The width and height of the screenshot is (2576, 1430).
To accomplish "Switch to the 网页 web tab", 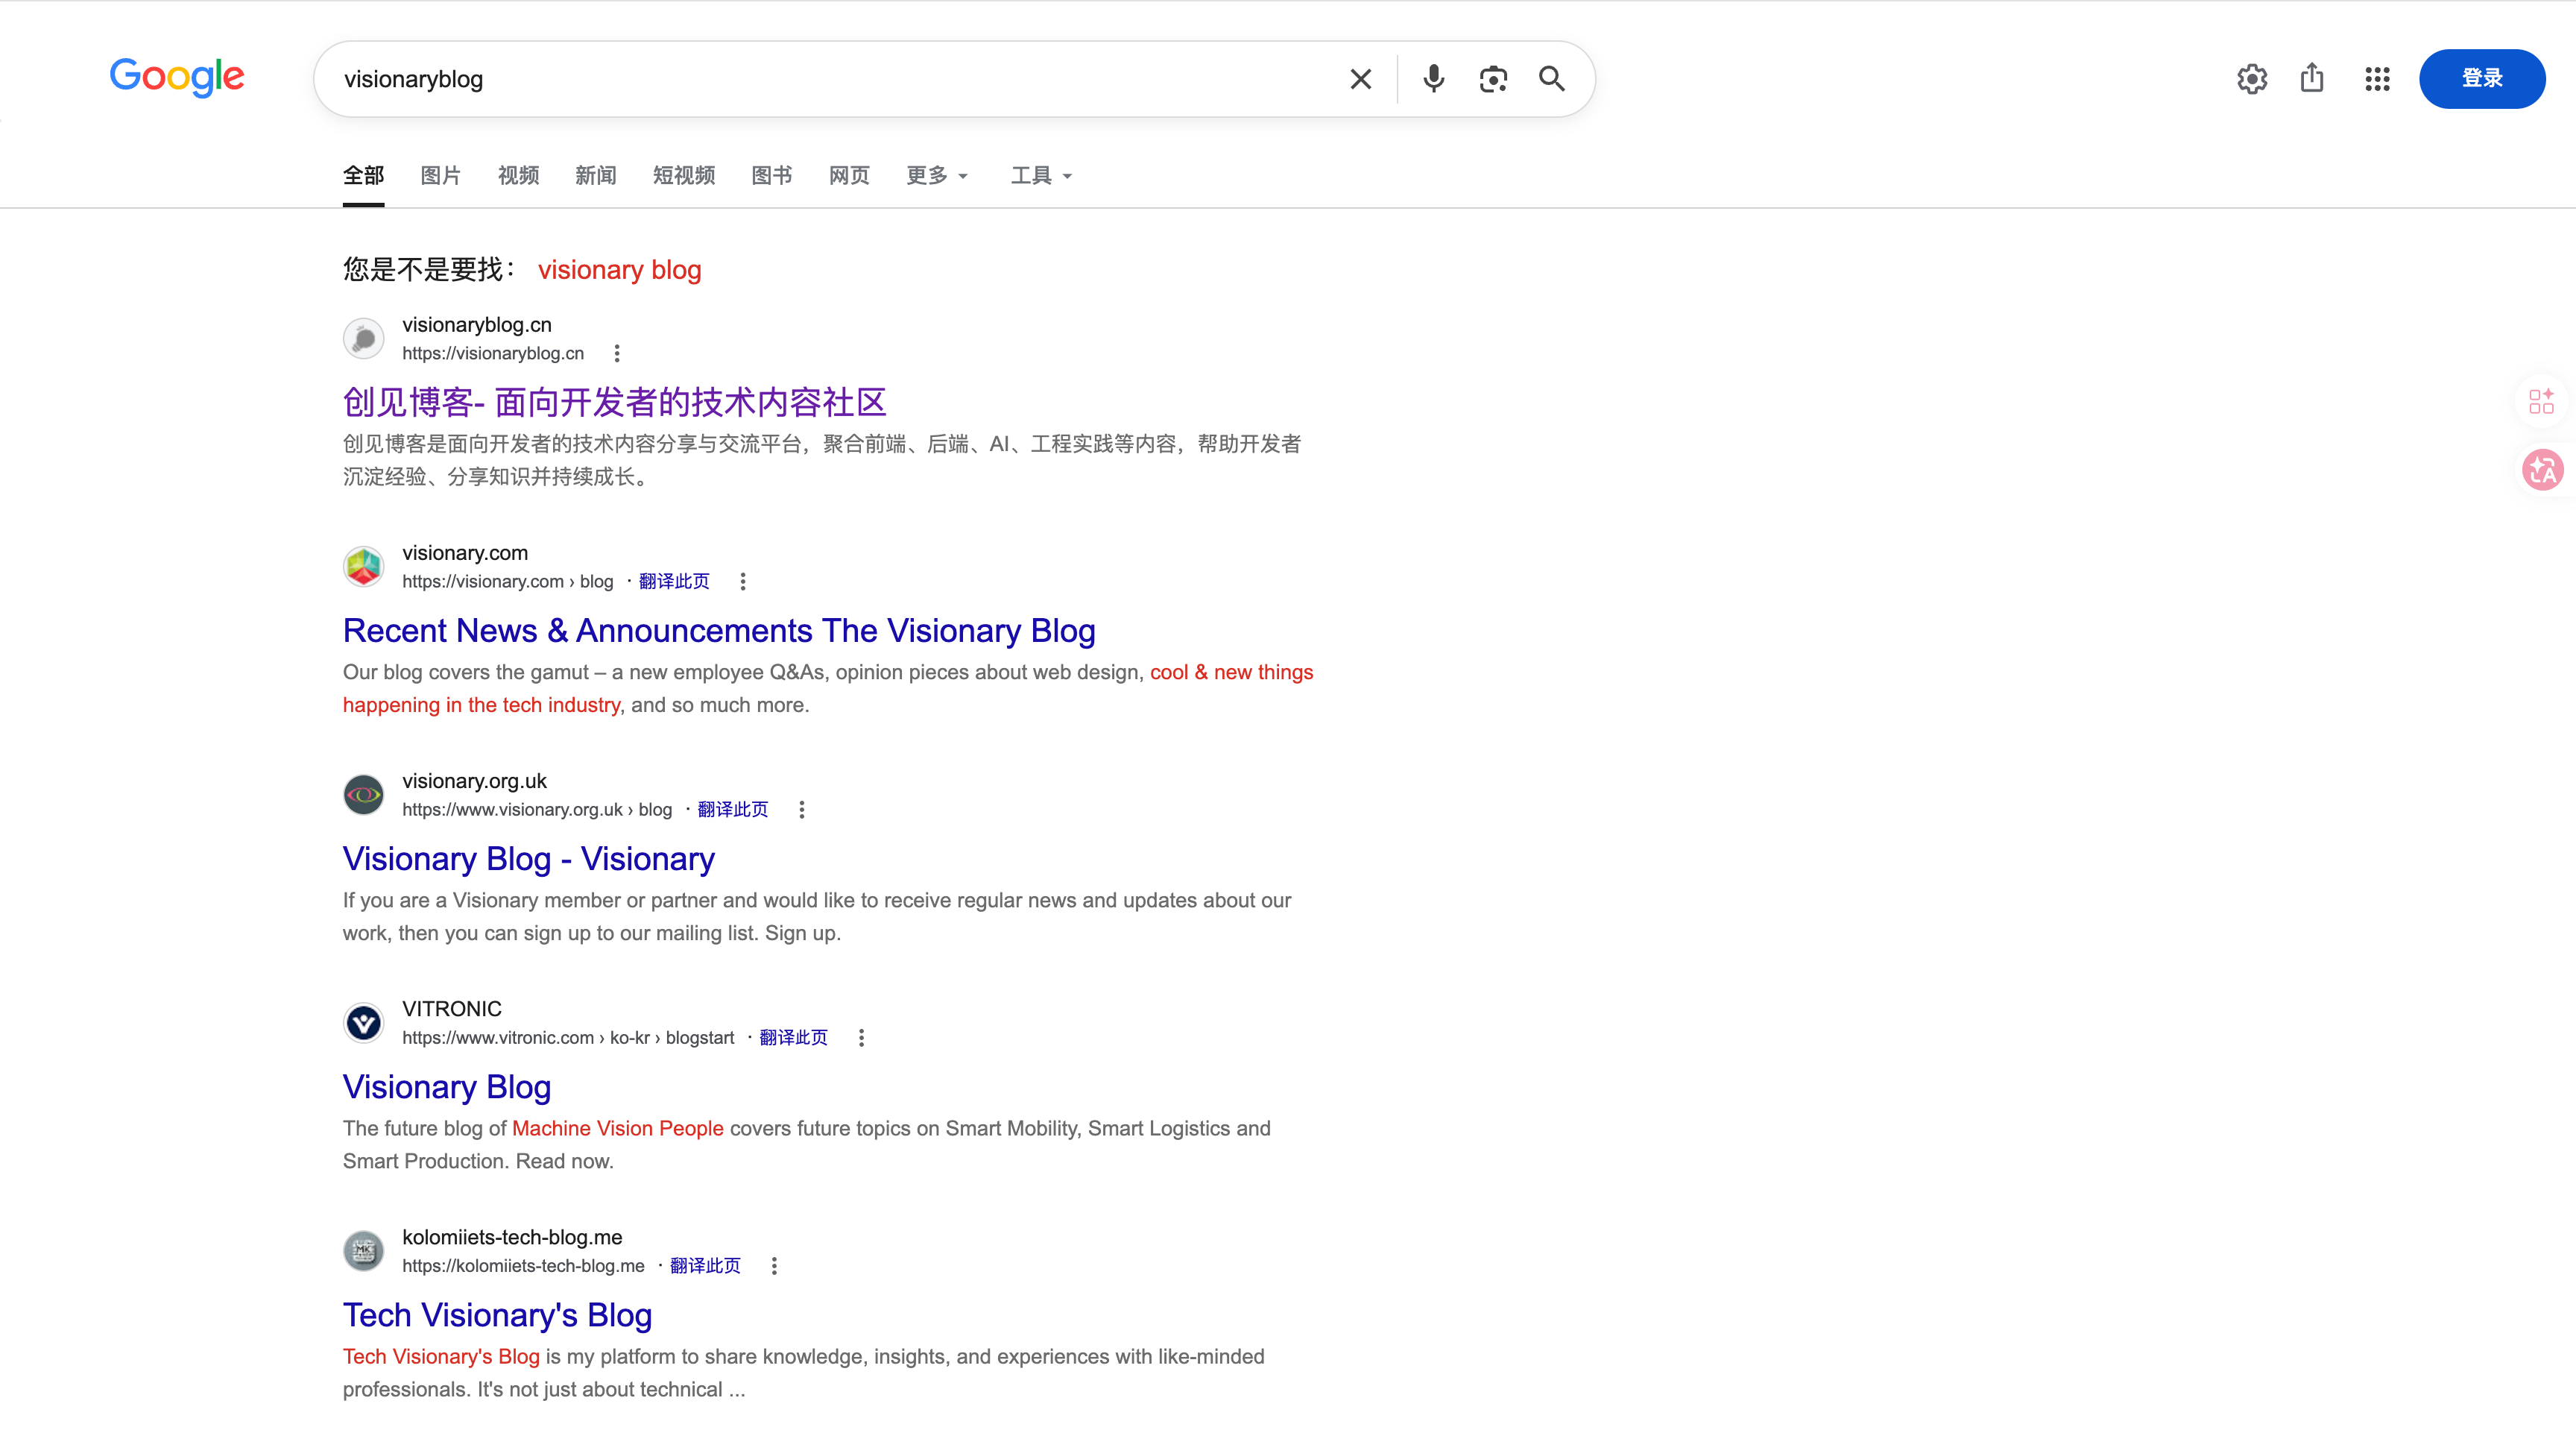I will pyautogui.click(x=849, y=176).
